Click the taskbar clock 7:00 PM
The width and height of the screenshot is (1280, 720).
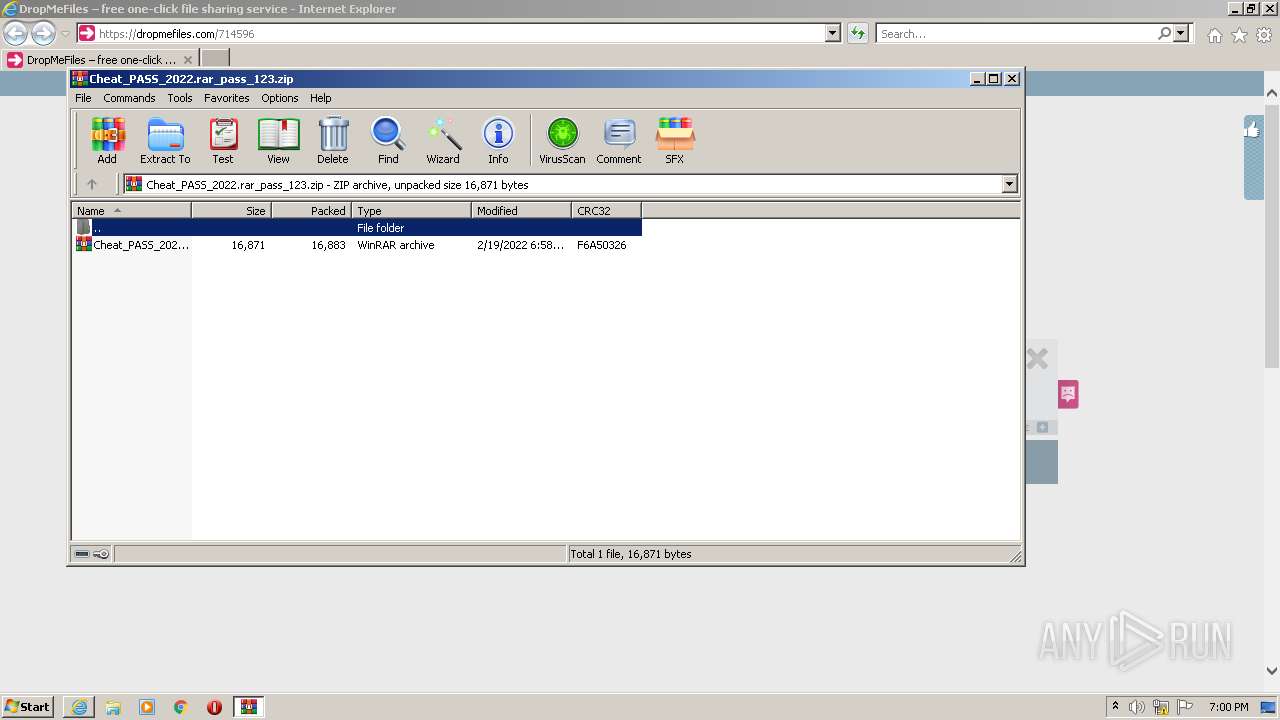[1228, 707]
